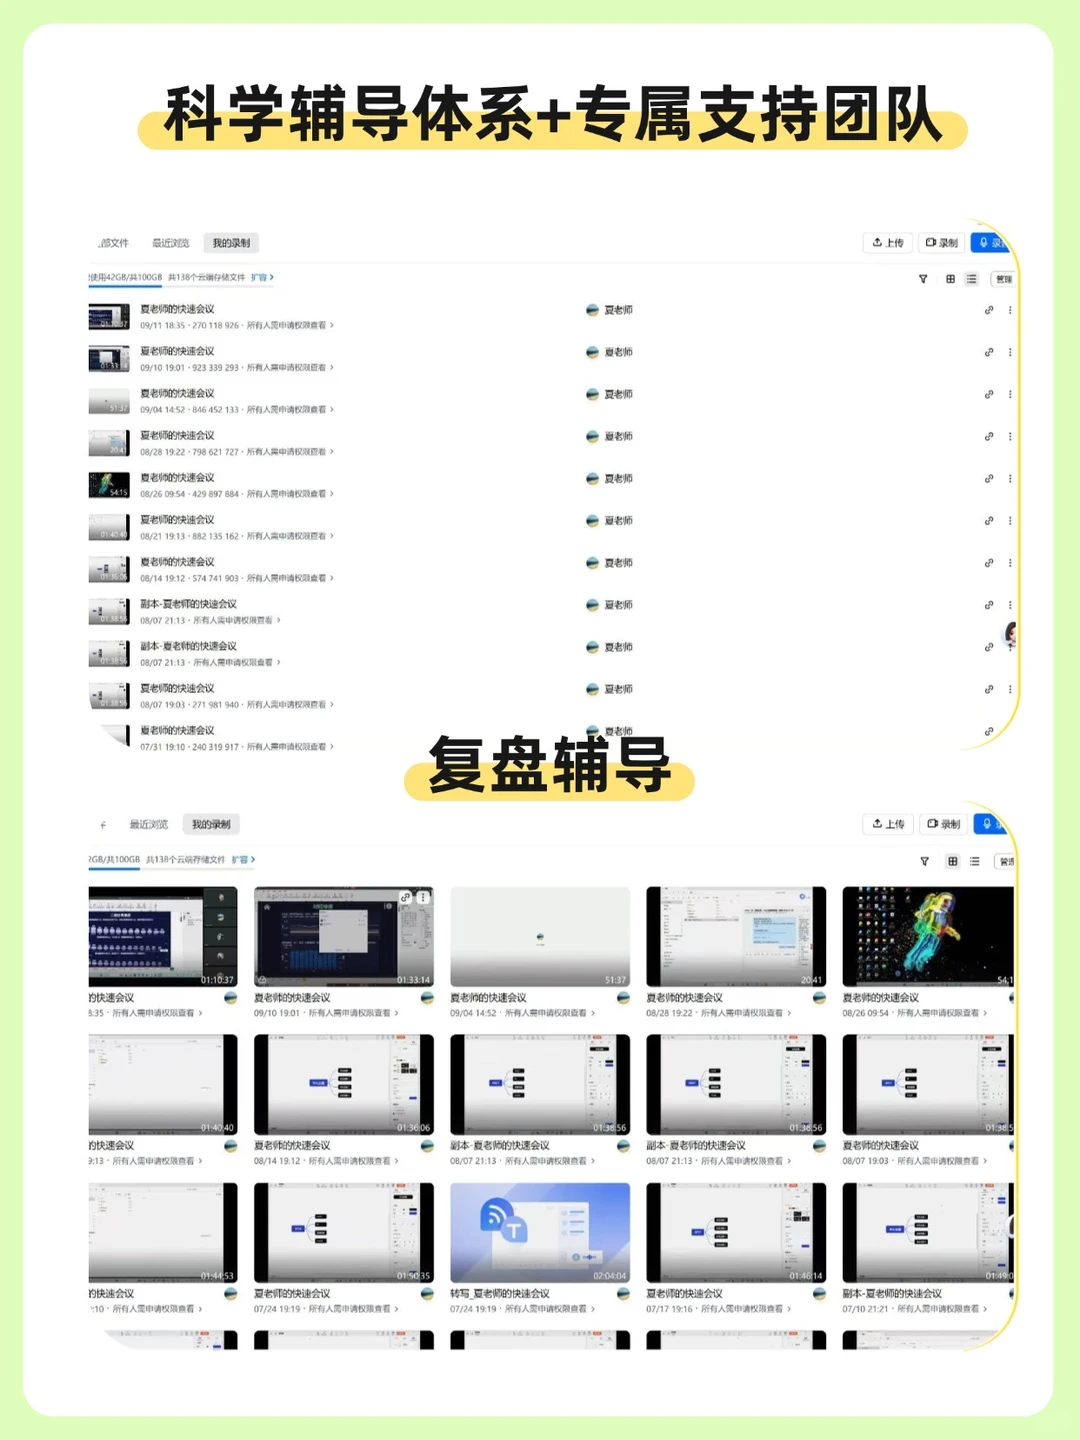Click the upload (上传) icon button
The image size is (1080, 1440).
click(878, 243)
